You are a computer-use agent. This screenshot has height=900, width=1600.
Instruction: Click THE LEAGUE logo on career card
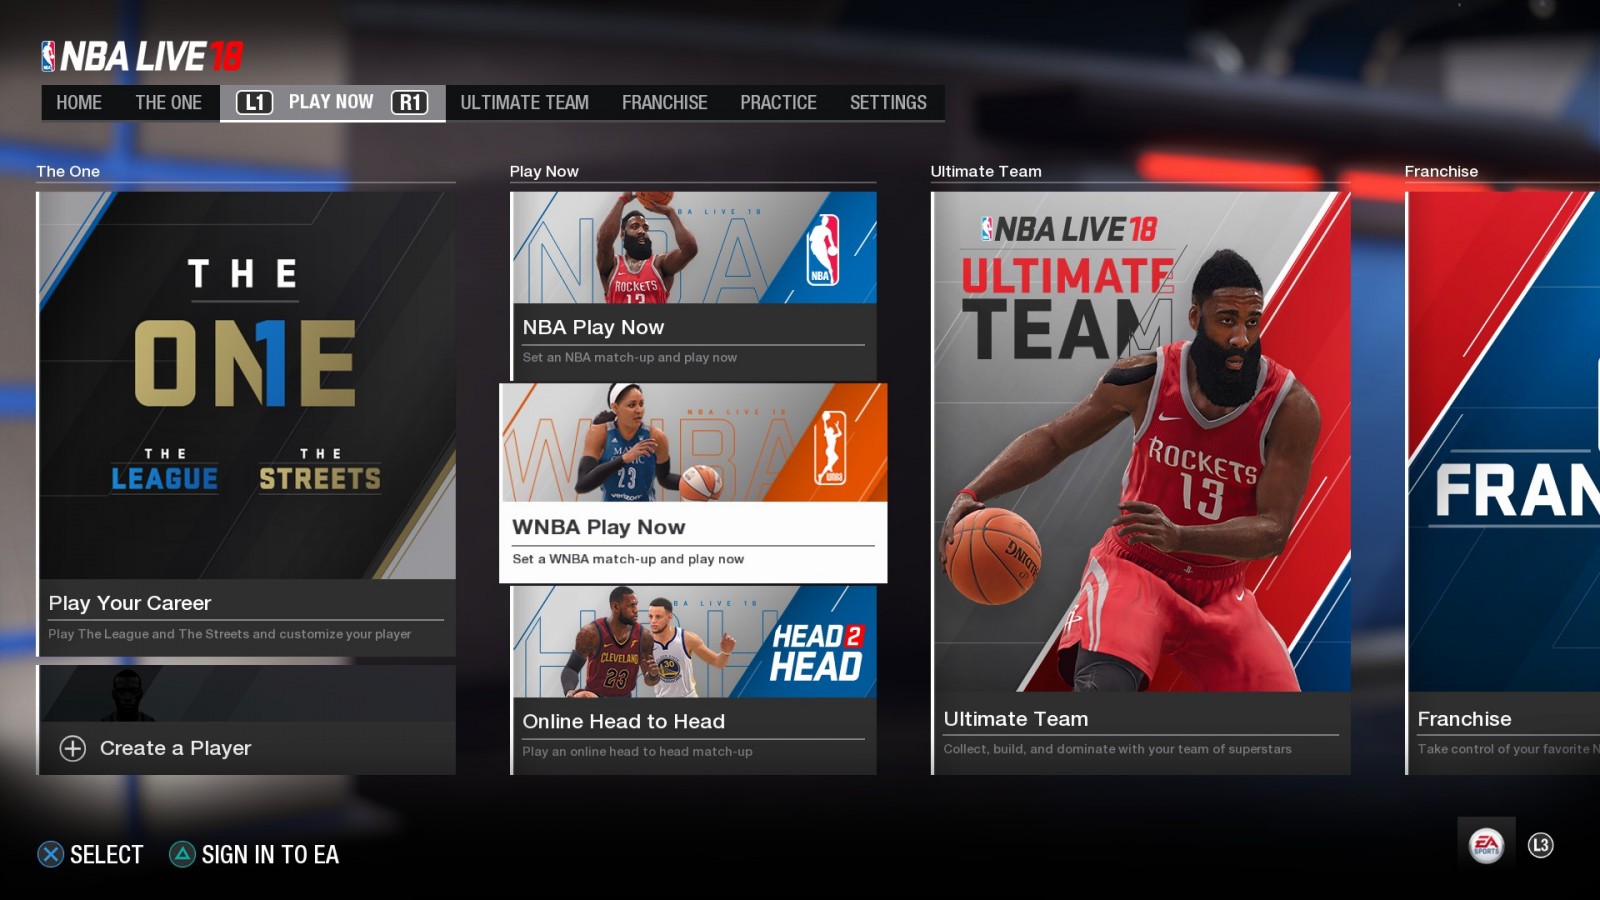(x=165, y=470)
